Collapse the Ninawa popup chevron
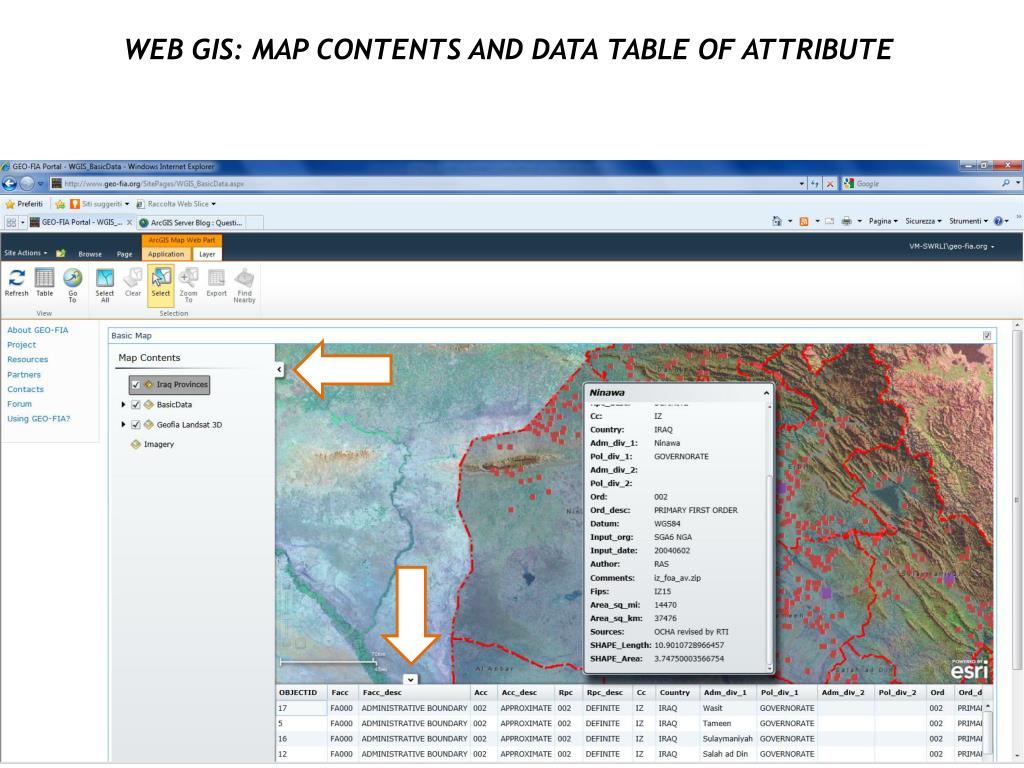Image resolution: width=1024 pixels, height=768 pixels. 766,393
